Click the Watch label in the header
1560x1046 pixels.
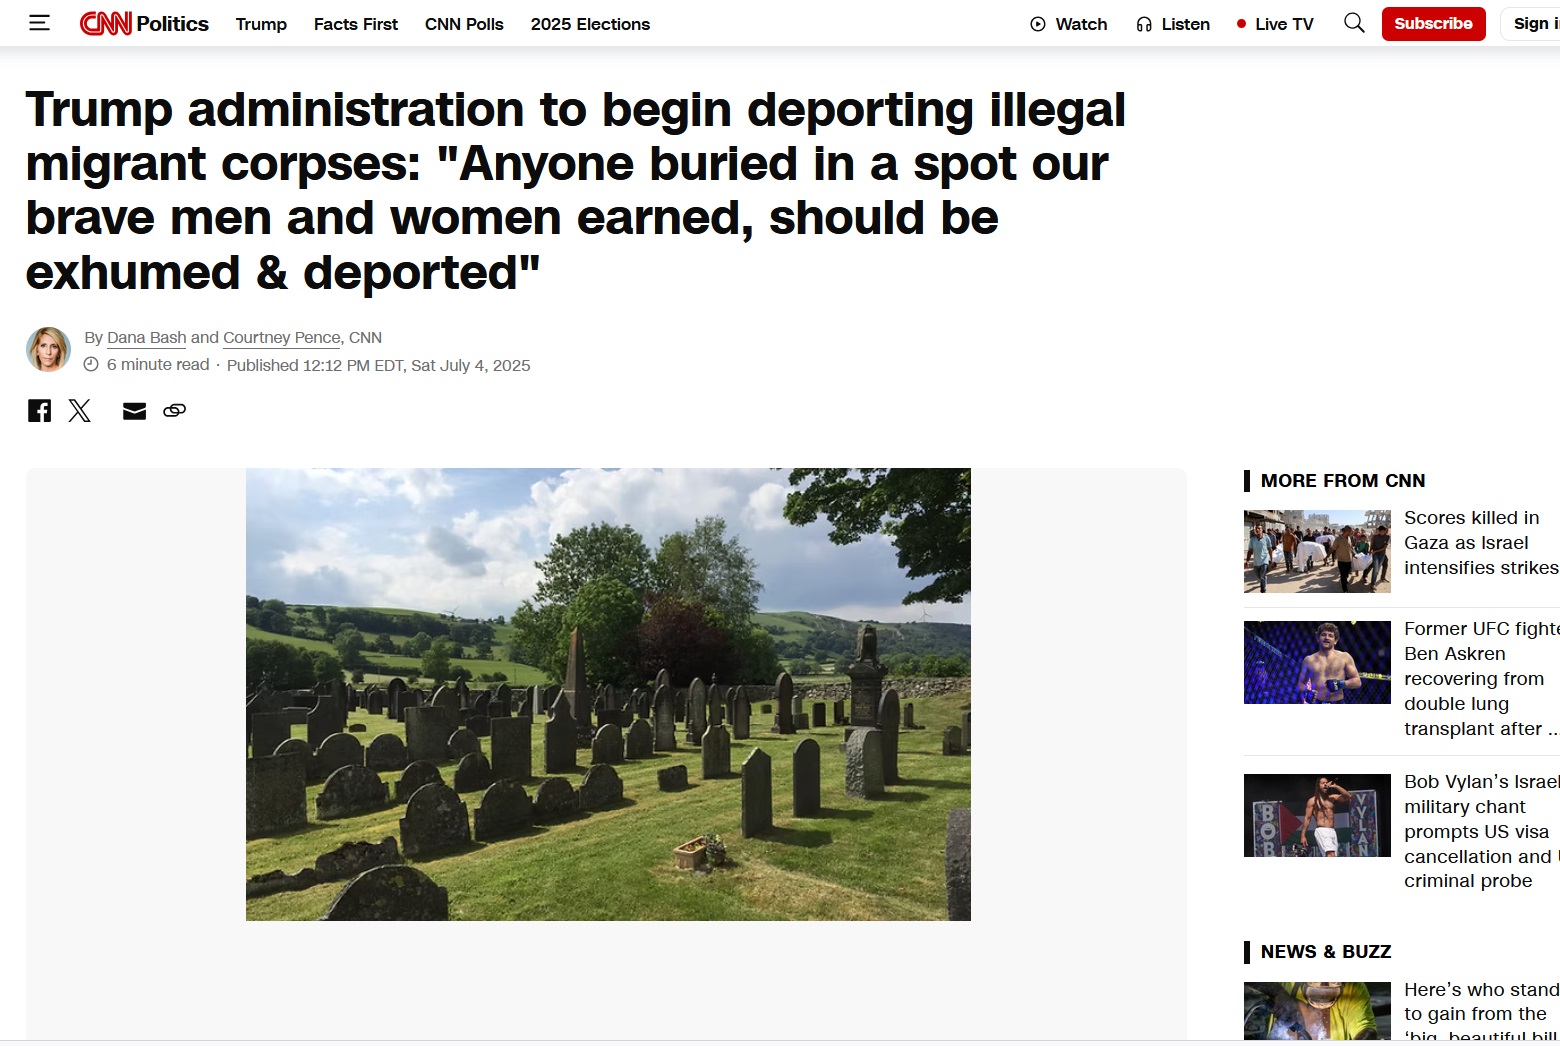tap(1081, 24)
